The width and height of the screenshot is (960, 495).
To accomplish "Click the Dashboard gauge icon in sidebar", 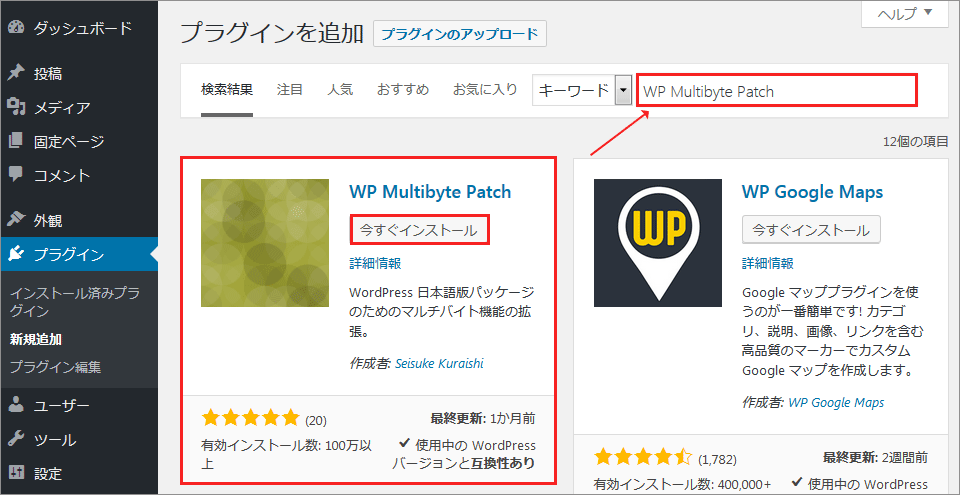I will coord(16,29).
